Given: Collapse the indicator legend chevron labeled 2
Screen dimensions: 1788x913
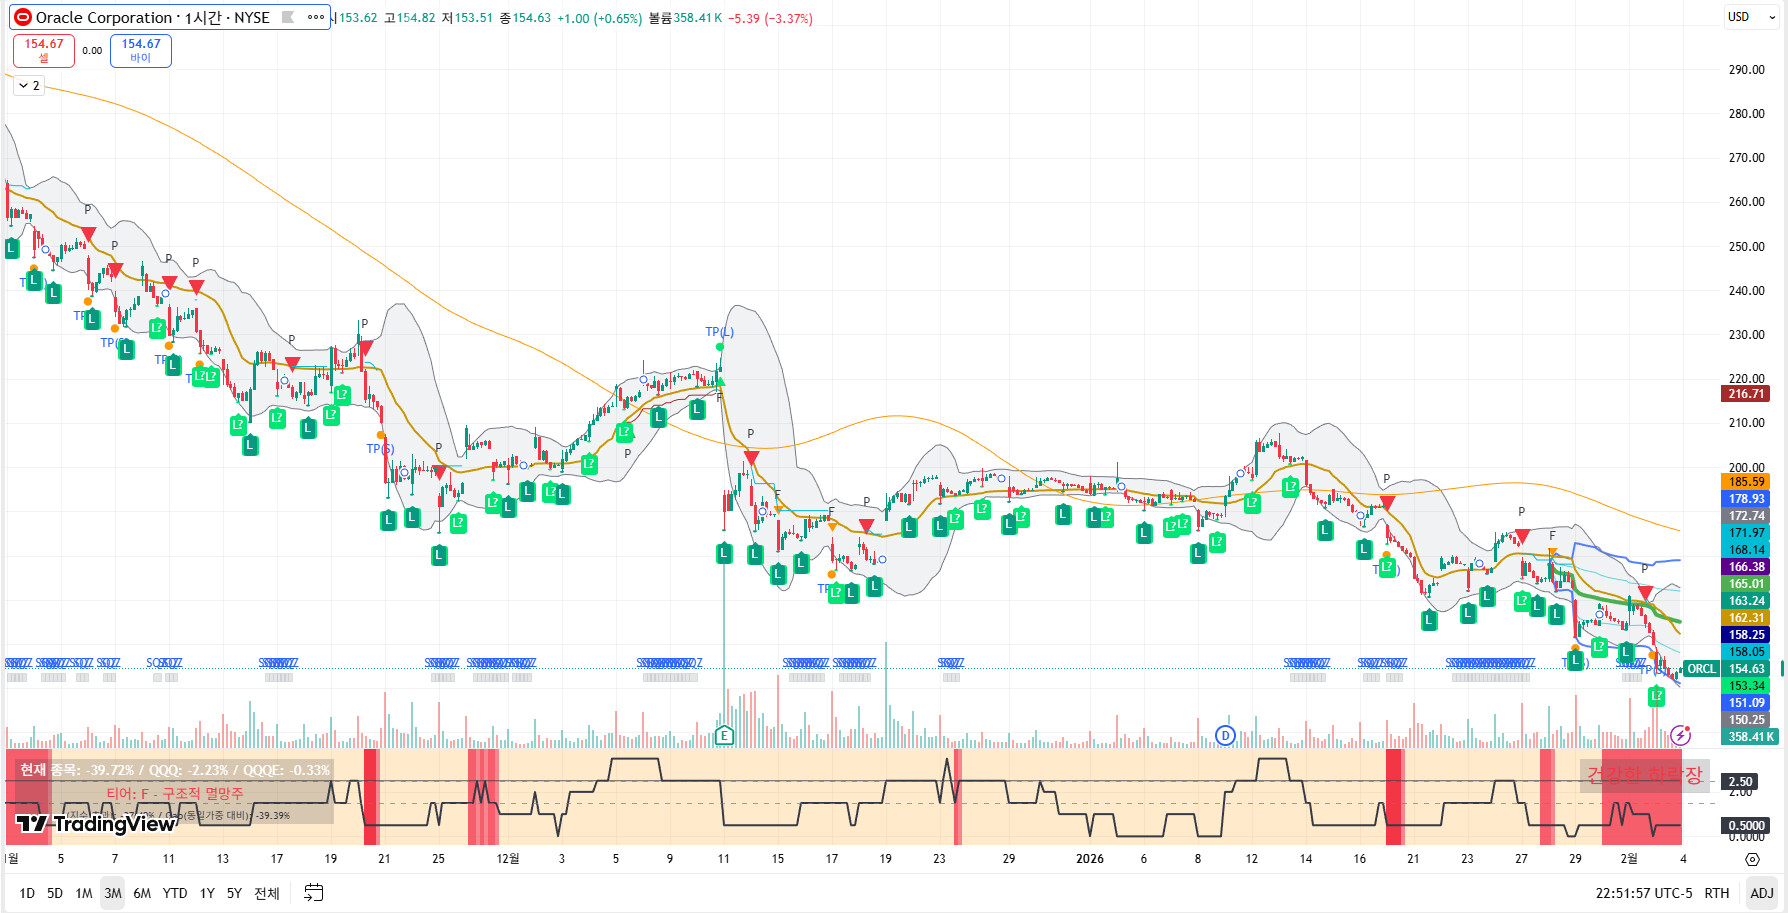Looking at the screenshot, I should (29, 86).
